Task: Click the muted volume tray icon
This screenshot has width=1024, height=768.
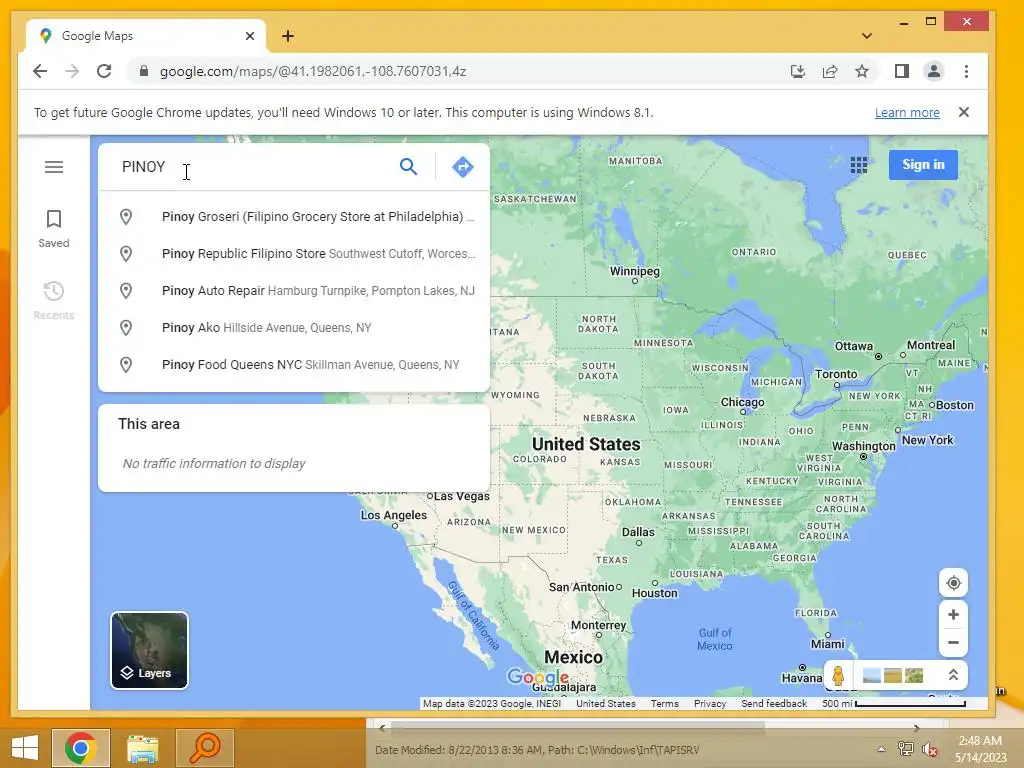Action: 929,749
